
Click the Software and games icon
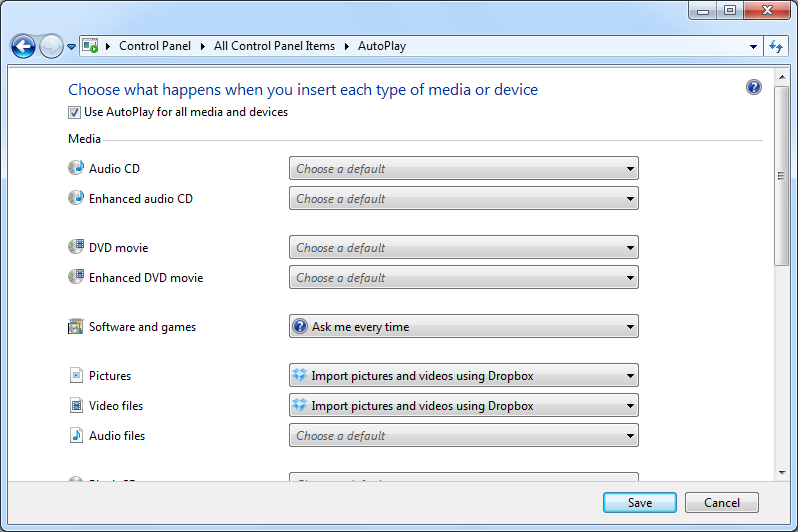(76, 326)
